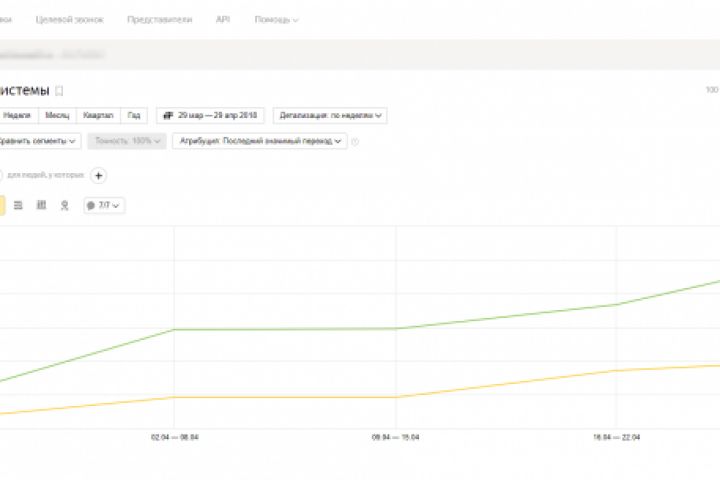Open the Детализация: по неделям dropdown
720x480 pixels.
click(x=330, y=115)
